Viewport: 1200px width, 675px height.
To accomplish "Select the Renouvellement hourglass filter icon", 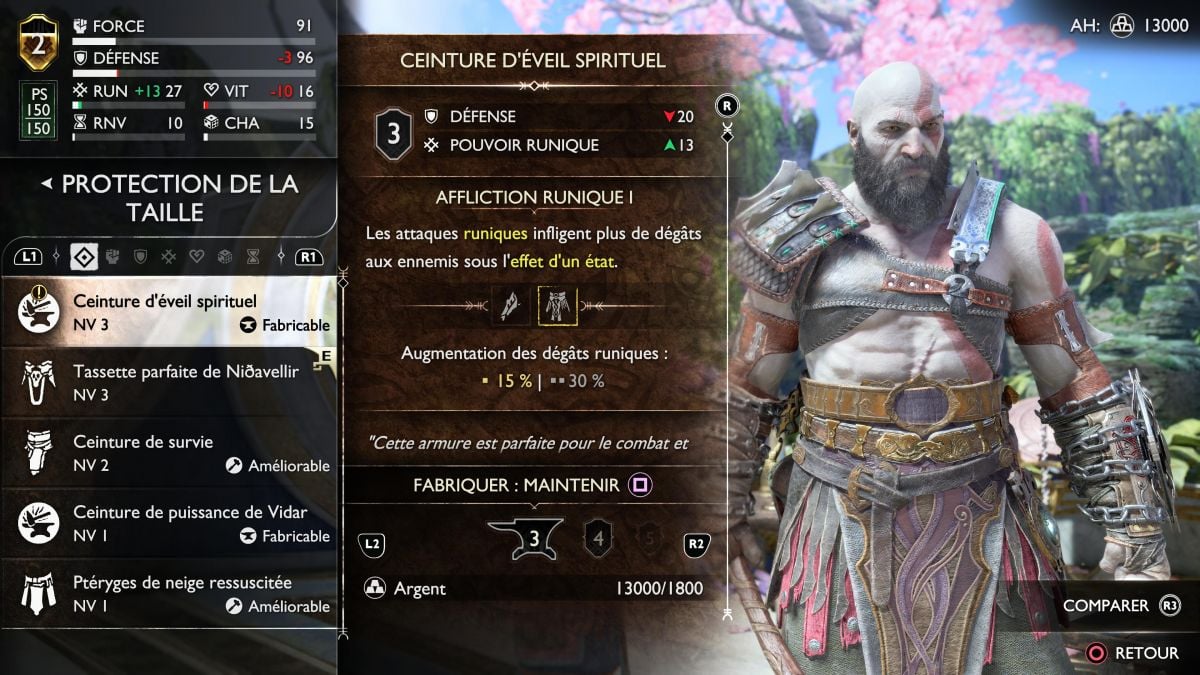I will point(252,257).
